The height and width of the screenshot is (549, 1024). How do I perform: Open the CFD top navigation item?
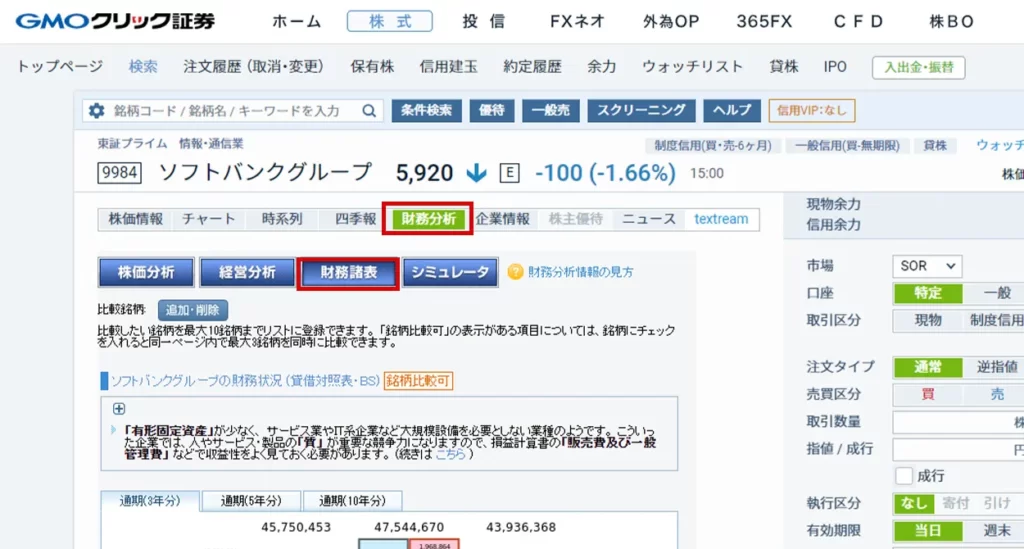coord(858,22)
